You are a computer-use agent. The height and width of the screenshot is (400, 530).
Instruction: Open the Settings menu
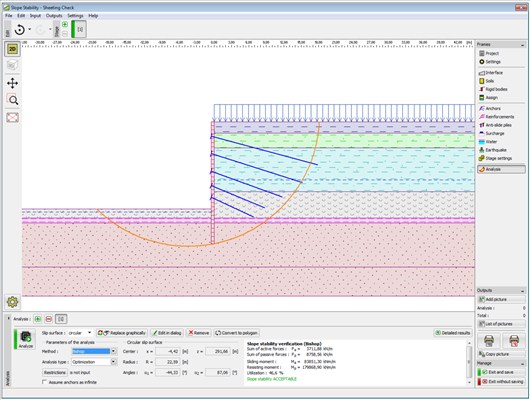click(x=75, y=16)
